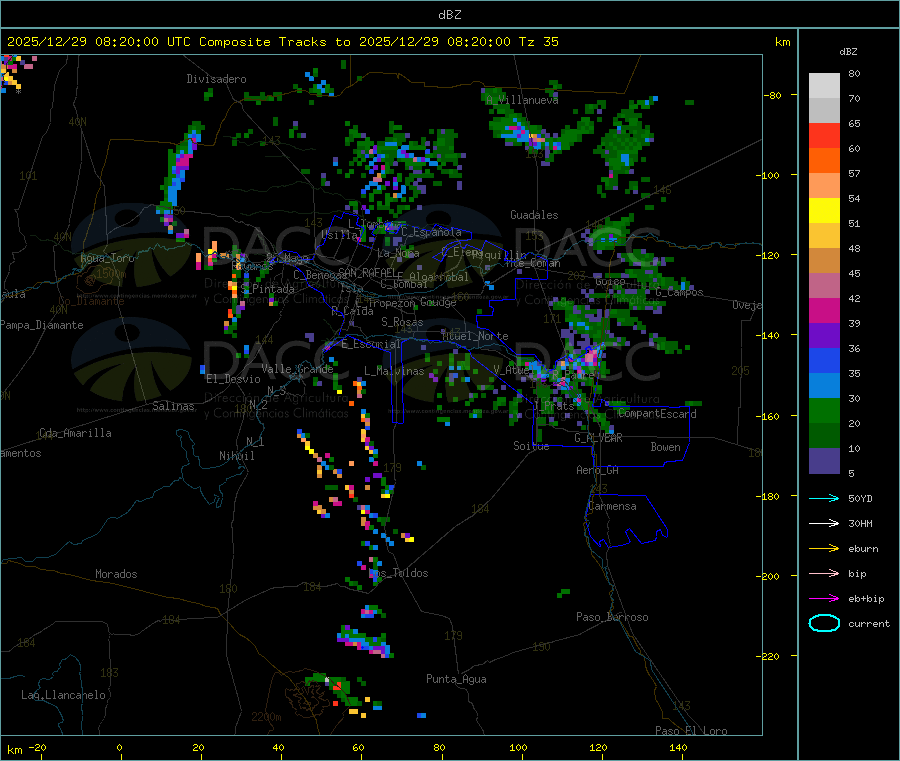Screen dimensions: 900x761
Task: Click the dBZ title at top
Action: click(449, 15)
